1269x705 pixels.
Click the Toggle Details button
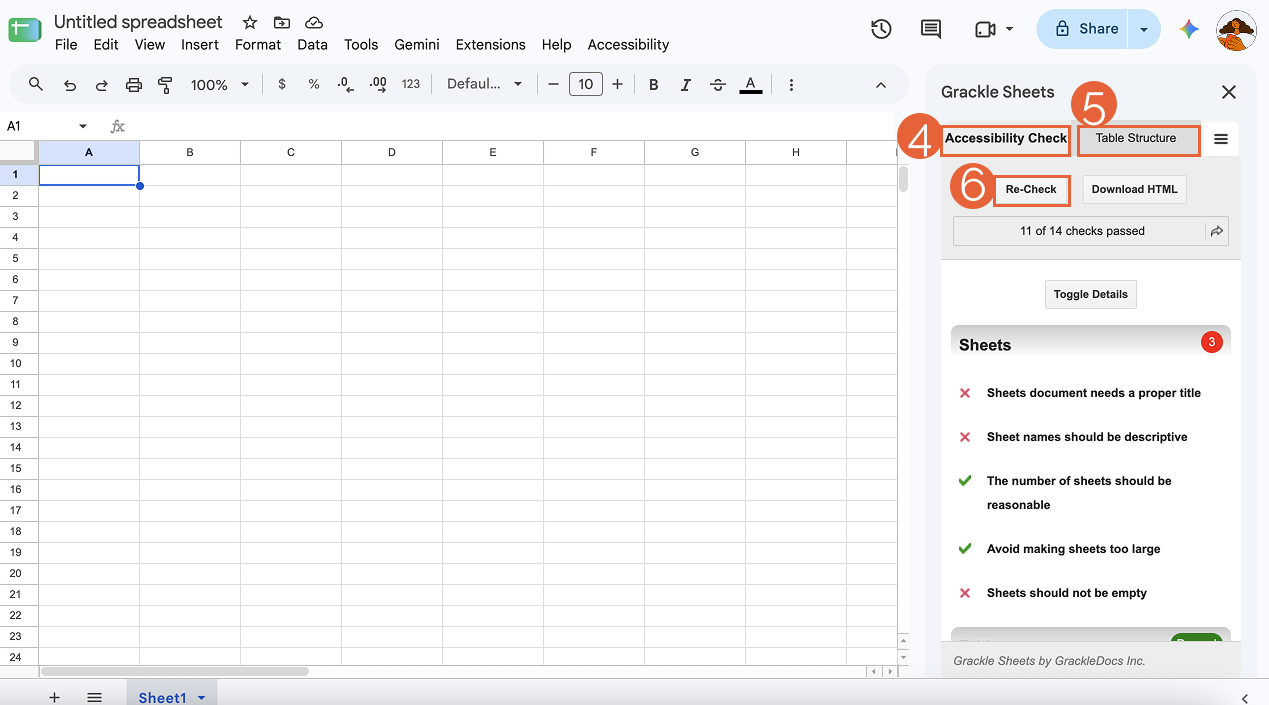[1090, 294]
